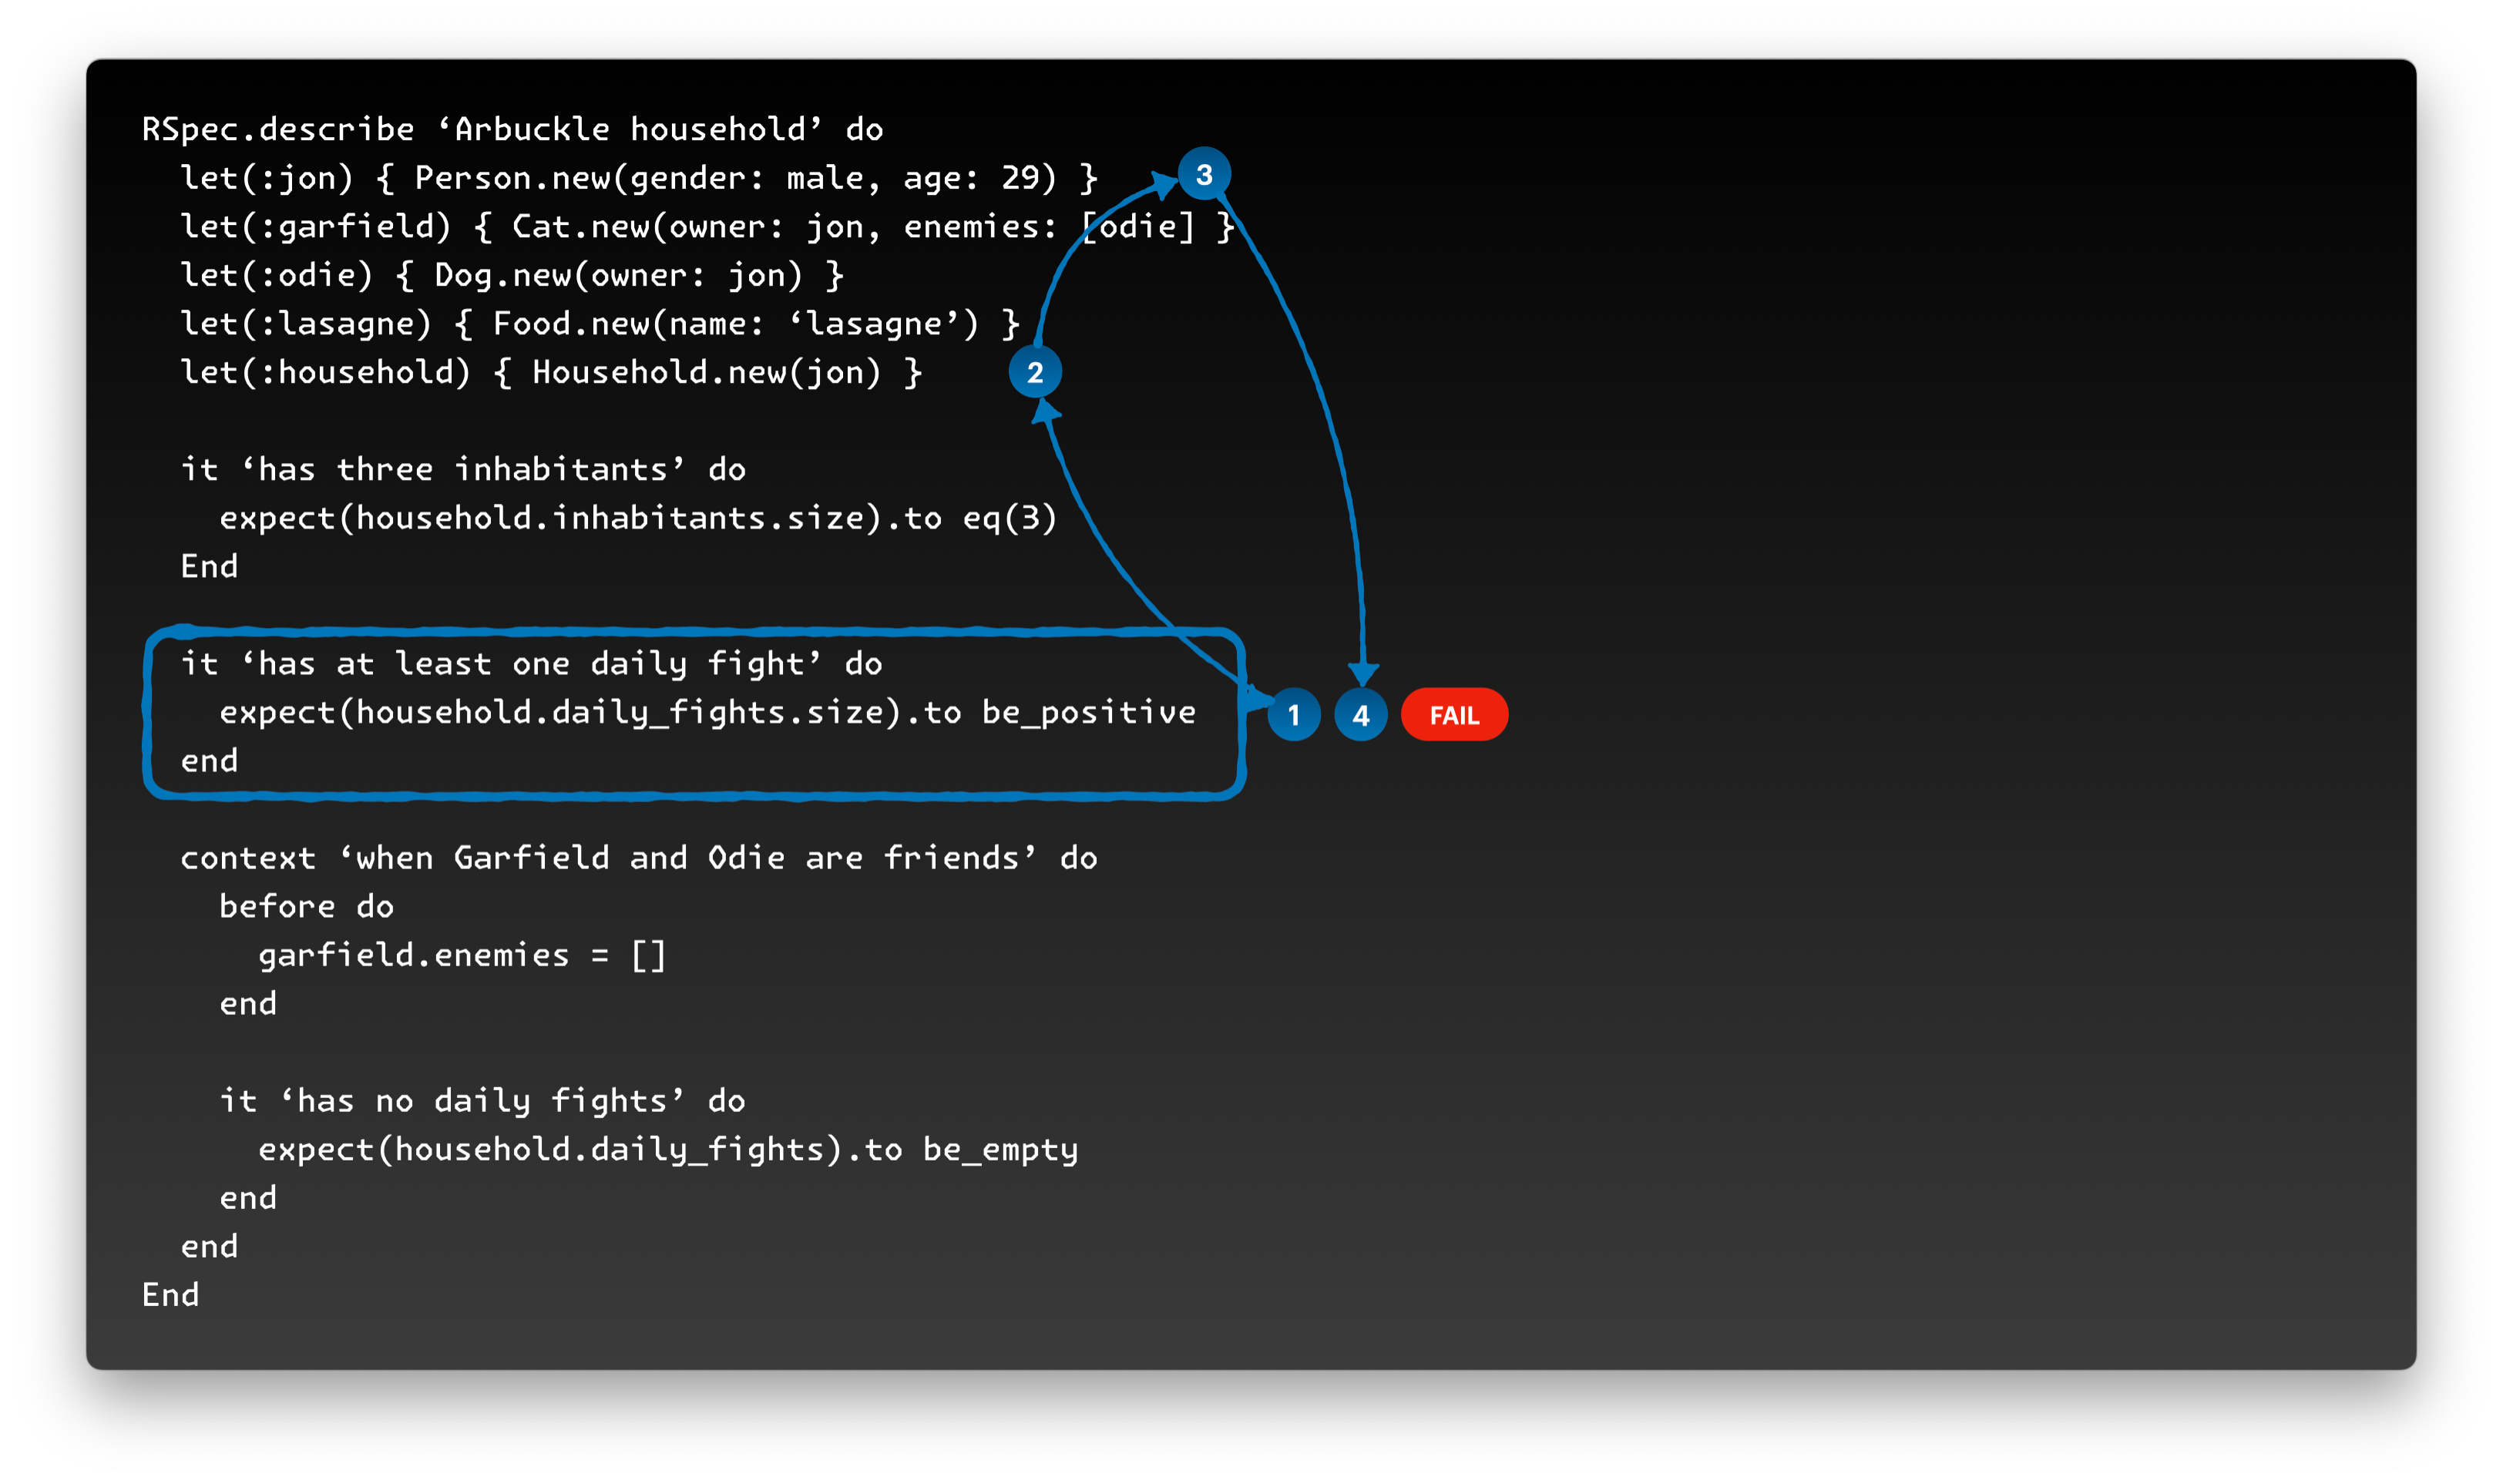
Task: Click the arrowhead pointing into circle 4
Action: [1363, 673]
